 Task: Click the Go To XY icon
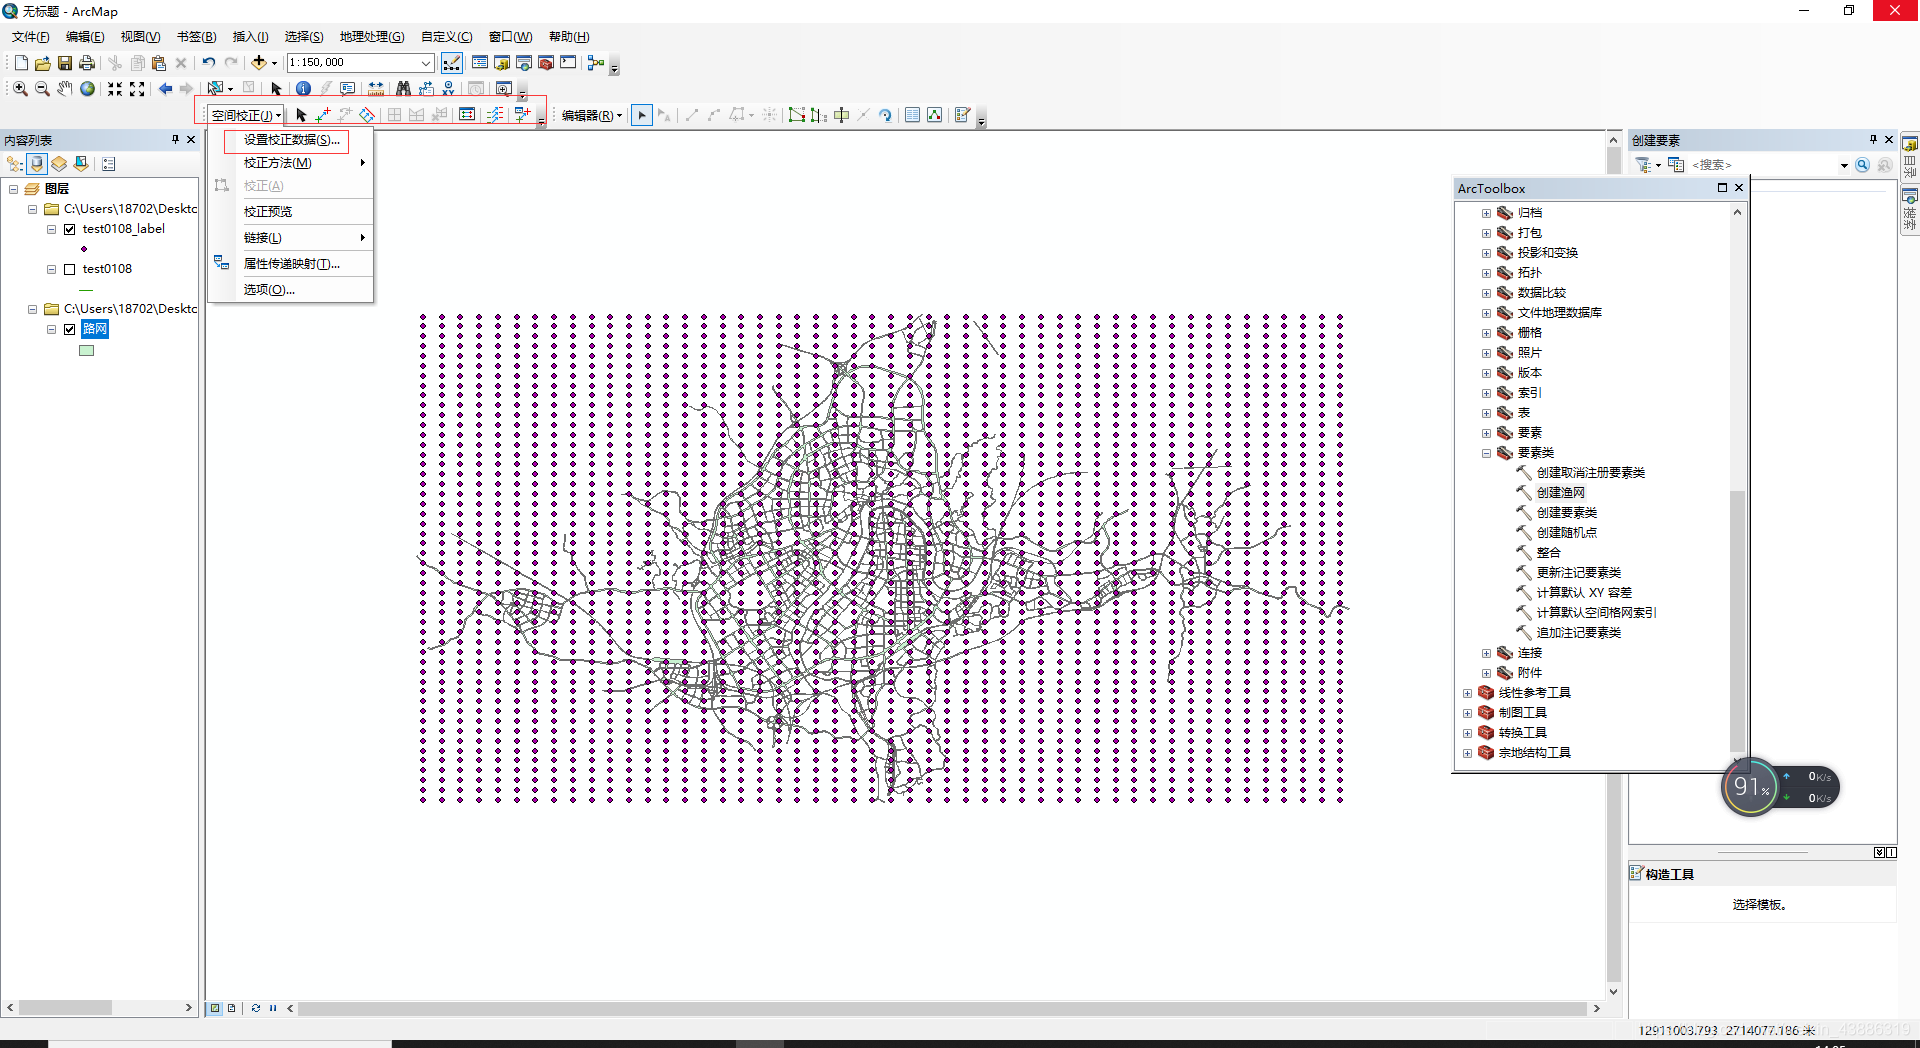(448, 89)
